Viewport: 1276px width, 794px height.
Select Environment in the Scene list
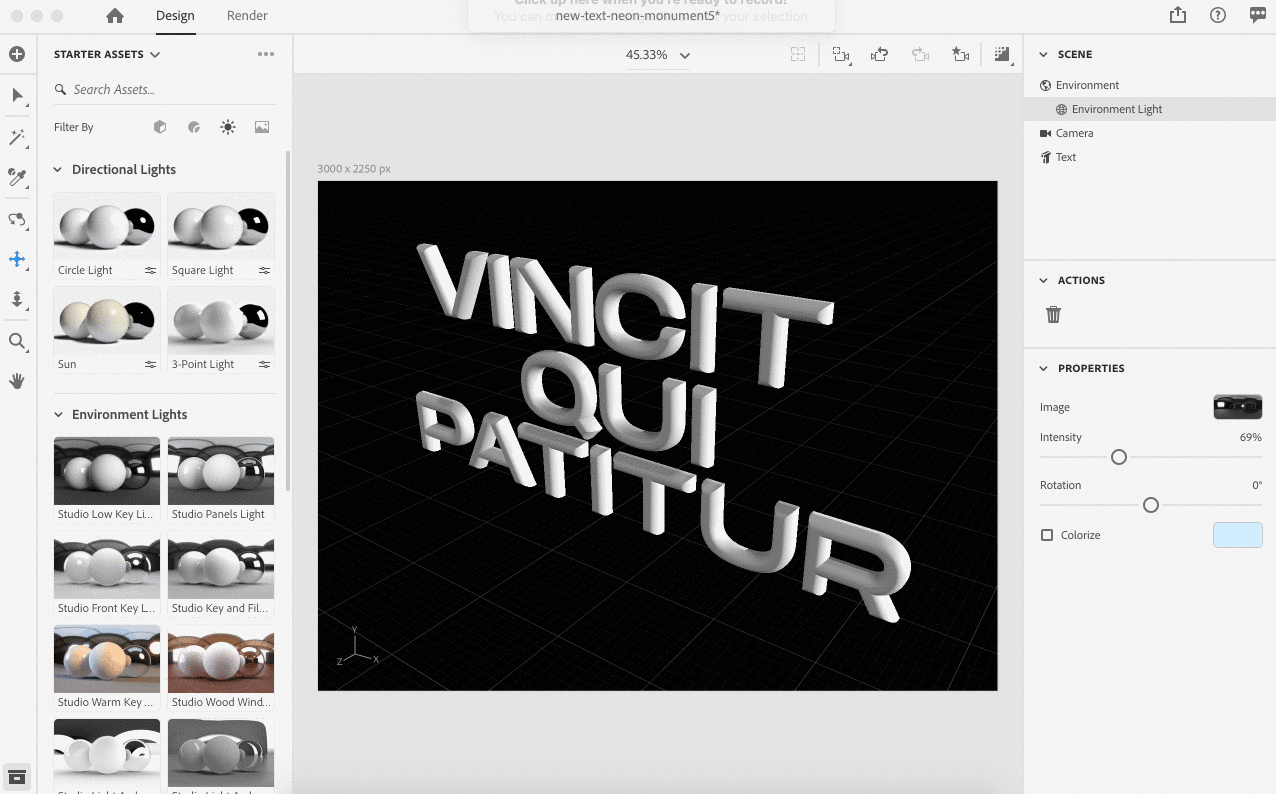click(x=1150, y=85)
